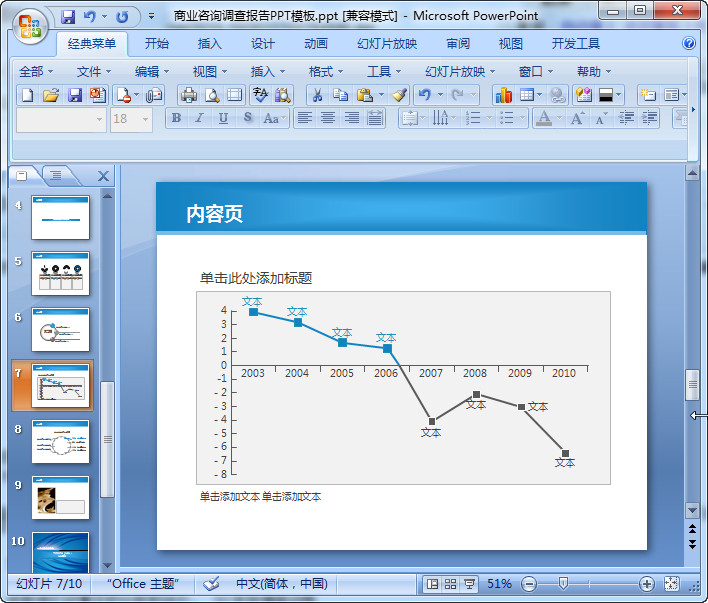The image size is (708, 603).
Task: Align text left
Action: [305, 118]
